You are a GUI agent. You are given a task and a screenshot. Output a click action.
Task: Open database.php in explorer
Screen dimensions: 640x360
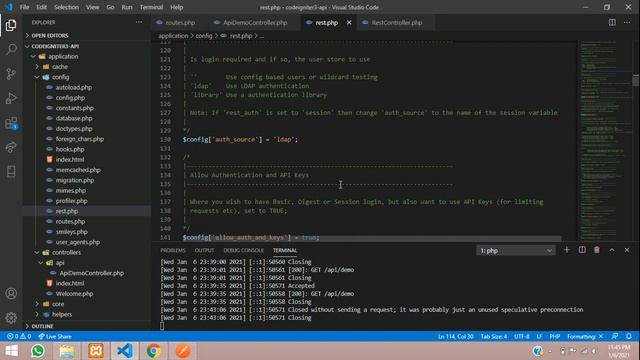pyautogui.click(x=74, y=118)
